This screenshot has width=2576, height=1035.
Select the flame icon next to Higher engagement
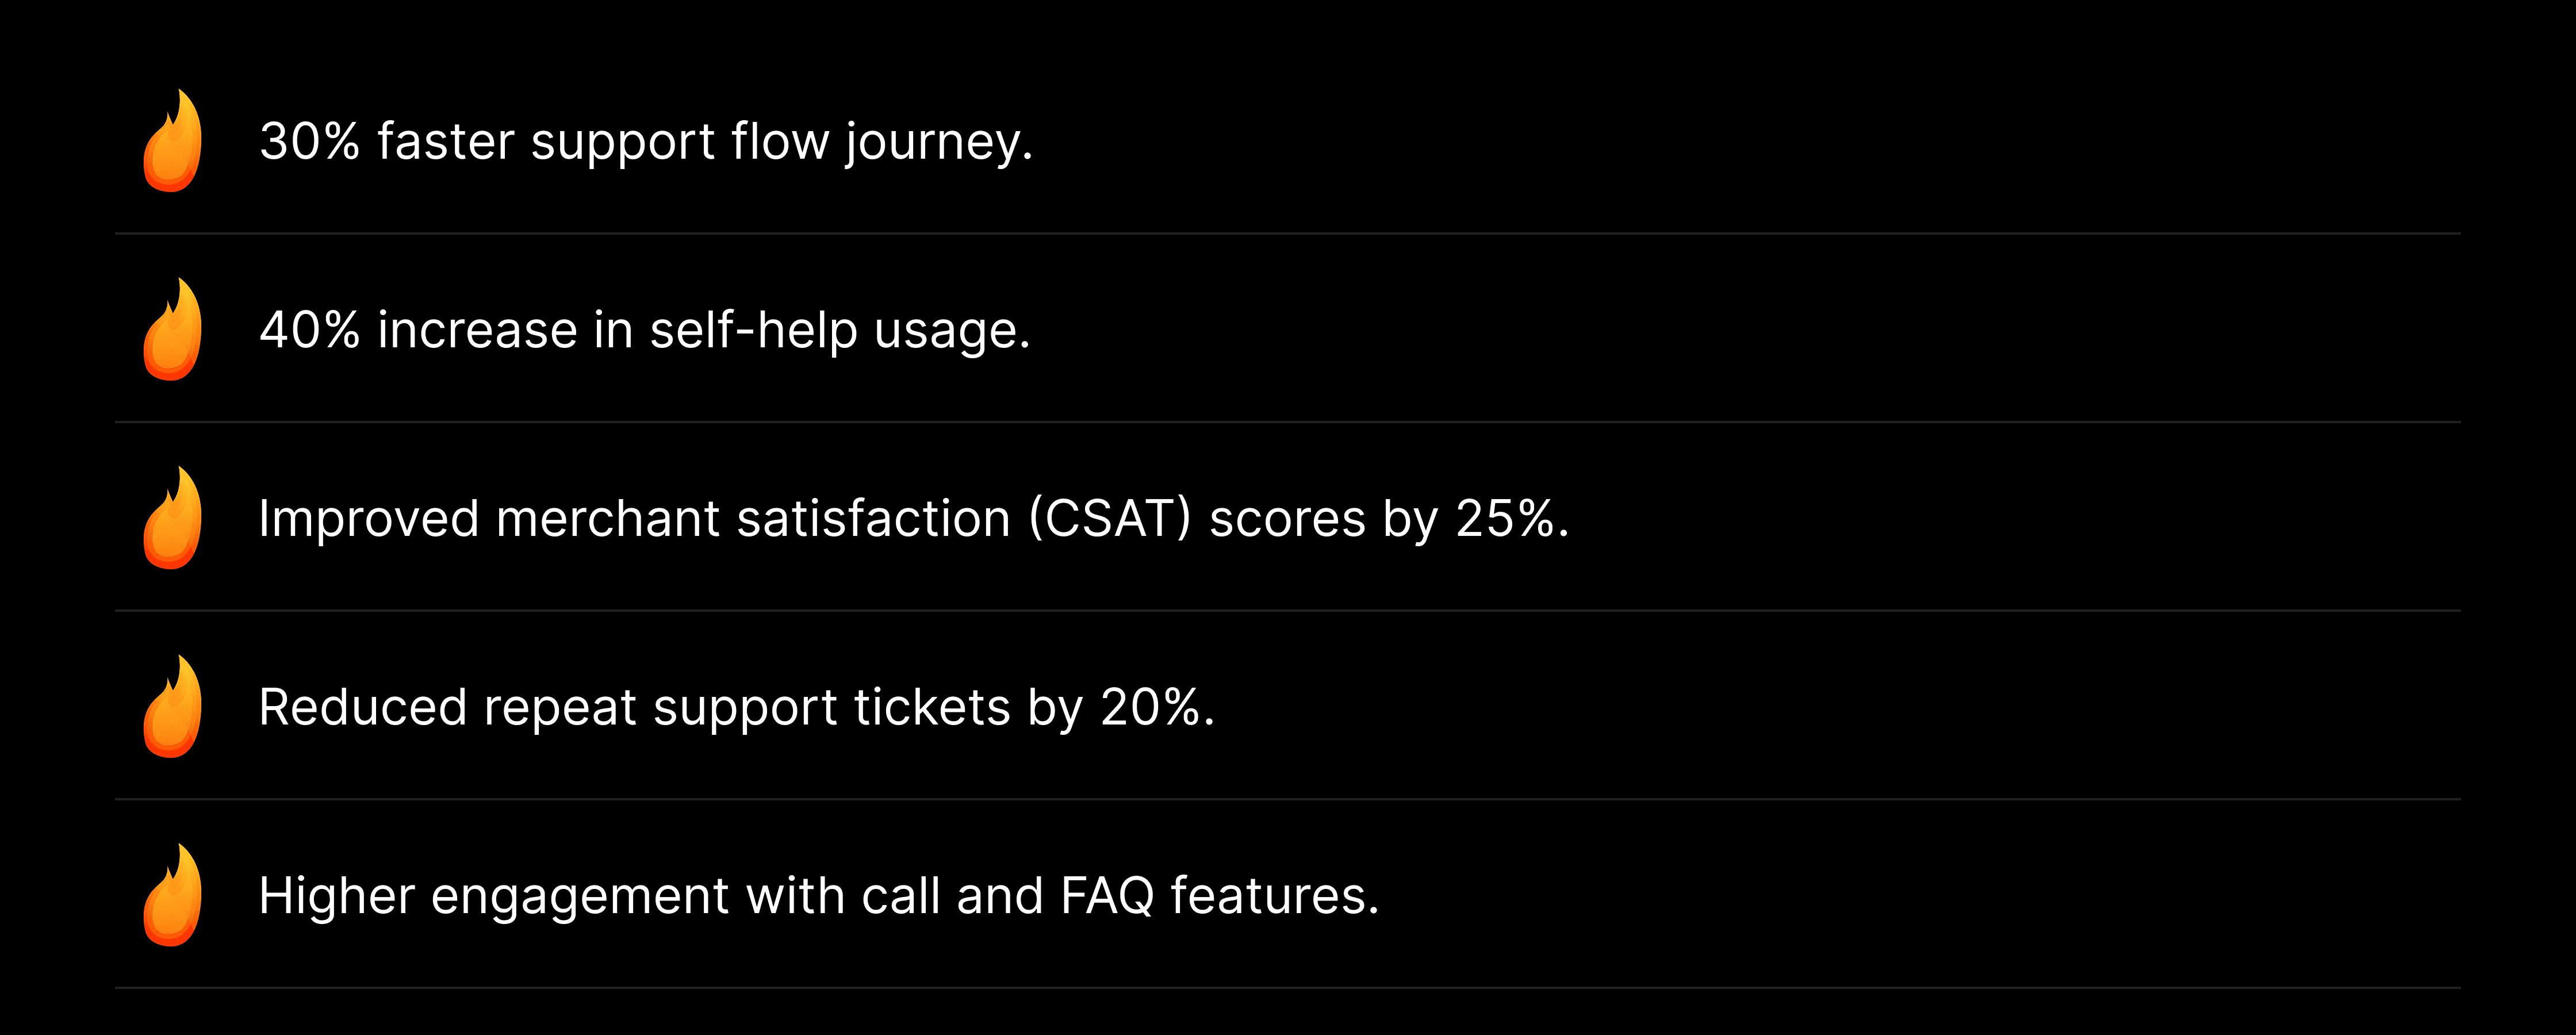pos(172,895)
